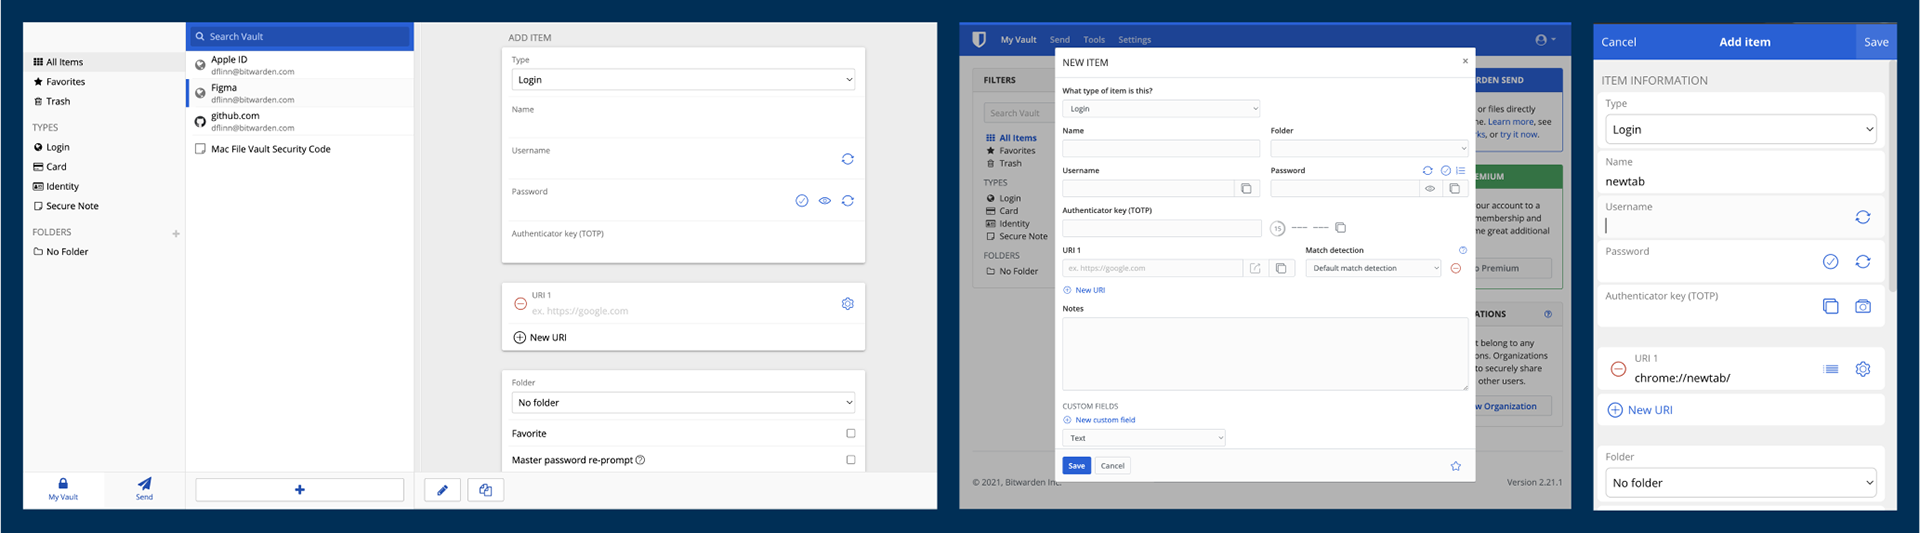Open the custom field type Text dropdown
1920x533 pixels.
pos(1143,438)
